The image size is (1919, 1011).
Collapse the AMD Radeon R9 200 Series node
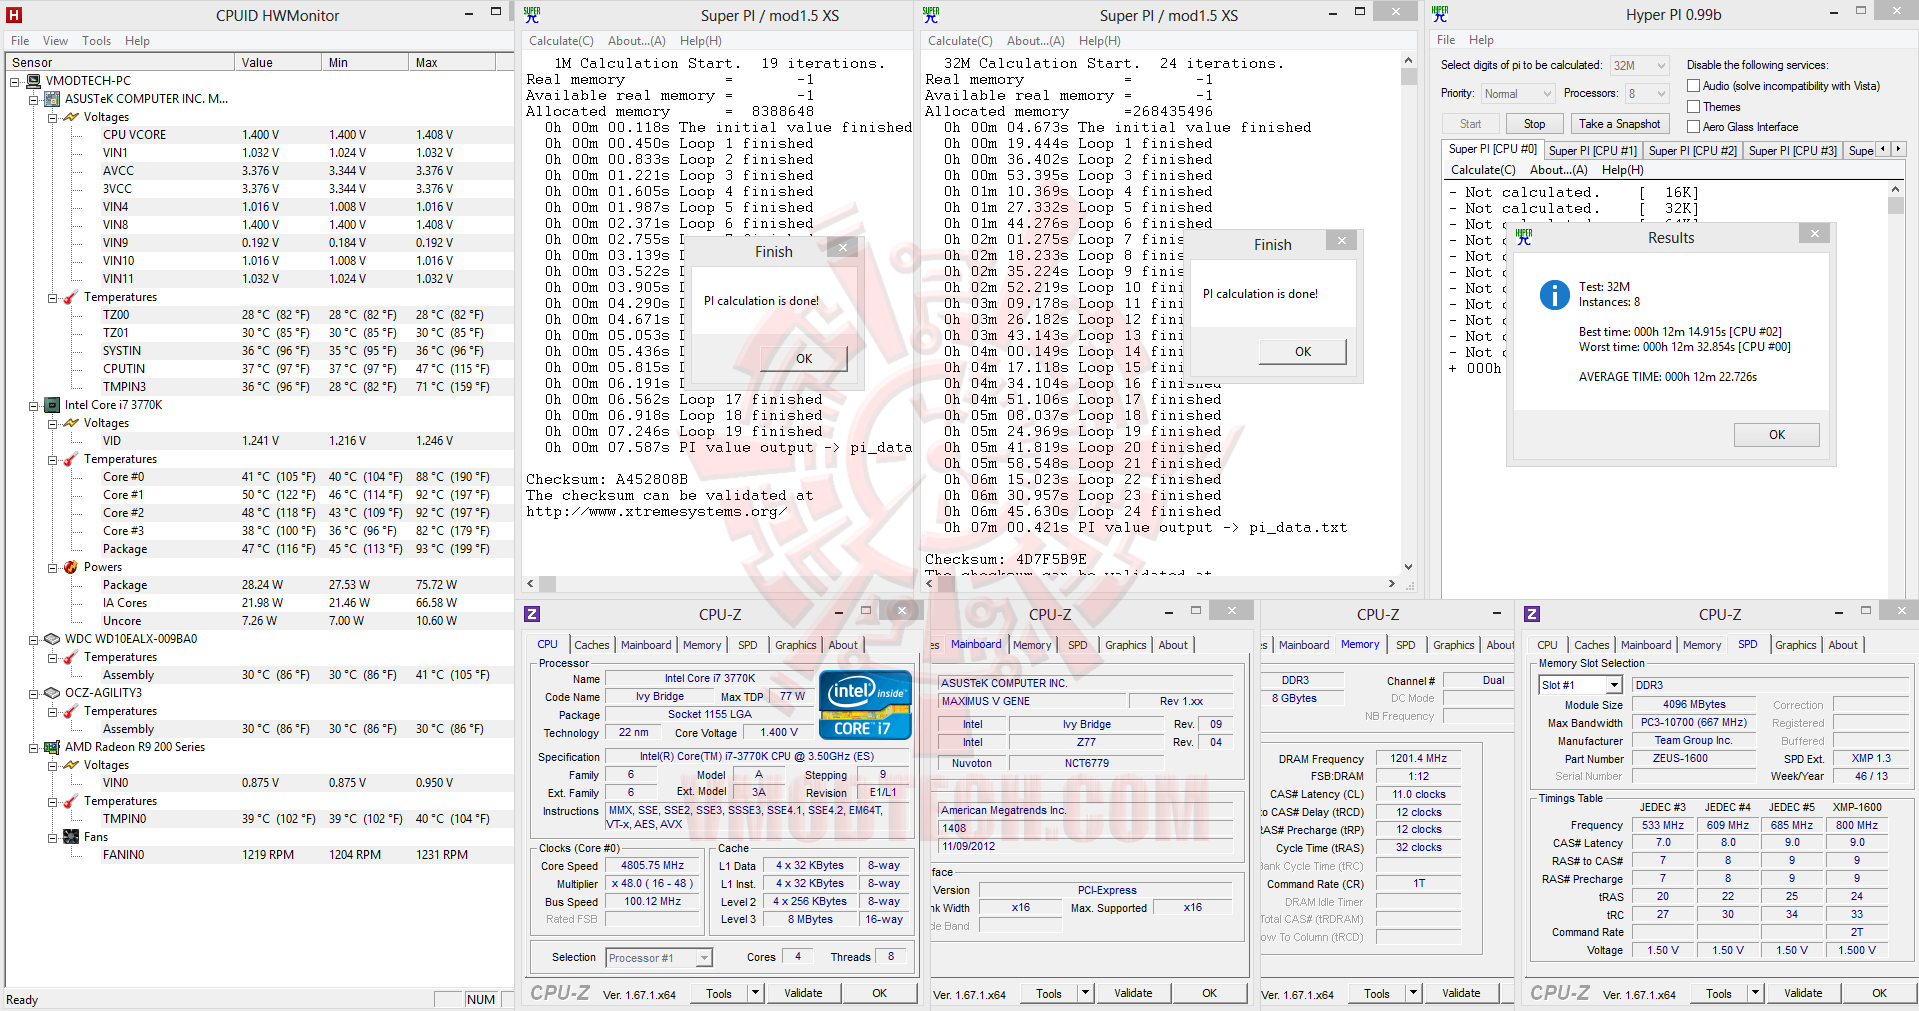(x=34, y=748)
